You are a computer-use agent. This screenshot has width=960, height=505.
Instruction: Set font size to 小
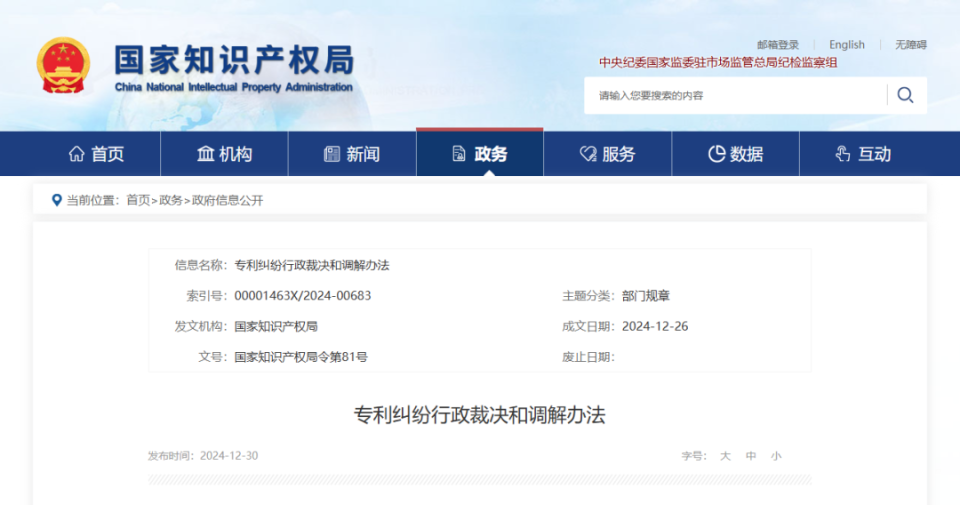(x=776, y=456)
